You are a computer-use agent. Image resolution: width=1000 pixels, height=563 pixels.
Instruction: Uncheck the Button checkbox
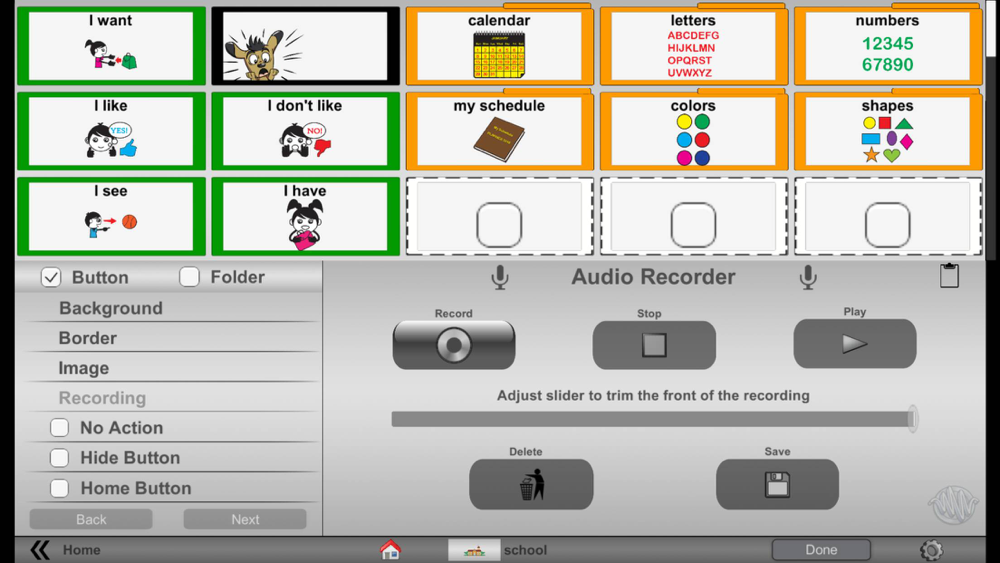click(x=51, y=277)
